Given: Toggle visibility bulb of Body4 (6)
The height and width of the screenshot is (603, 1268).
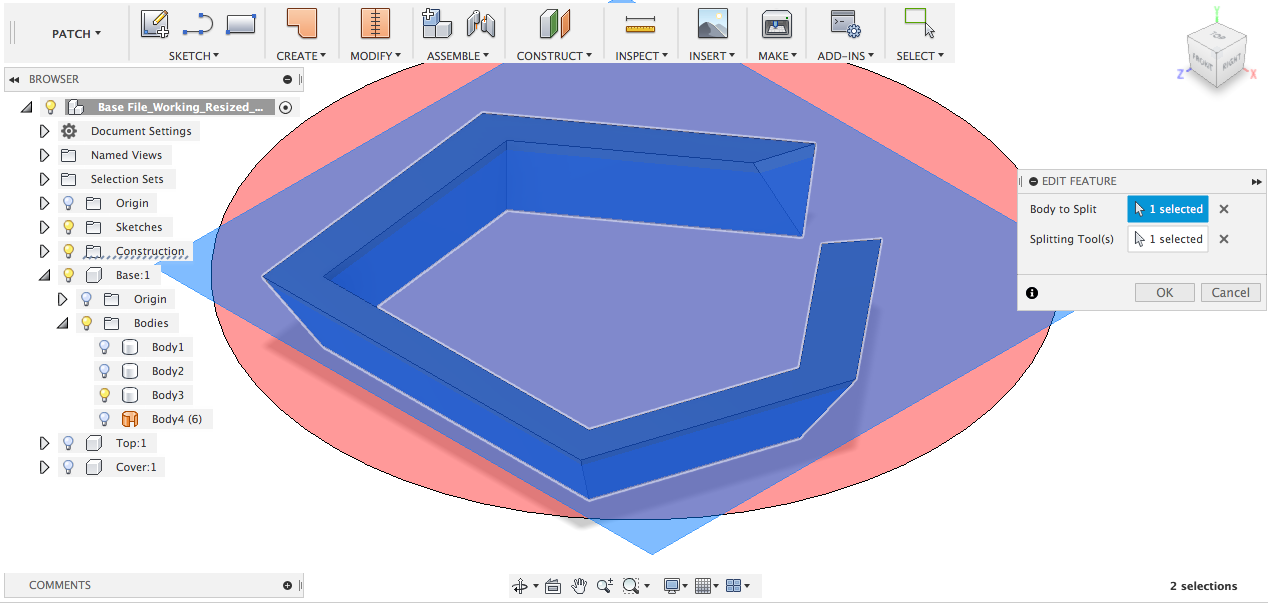Looking at the screenshot, I should [x=104, y=419].
